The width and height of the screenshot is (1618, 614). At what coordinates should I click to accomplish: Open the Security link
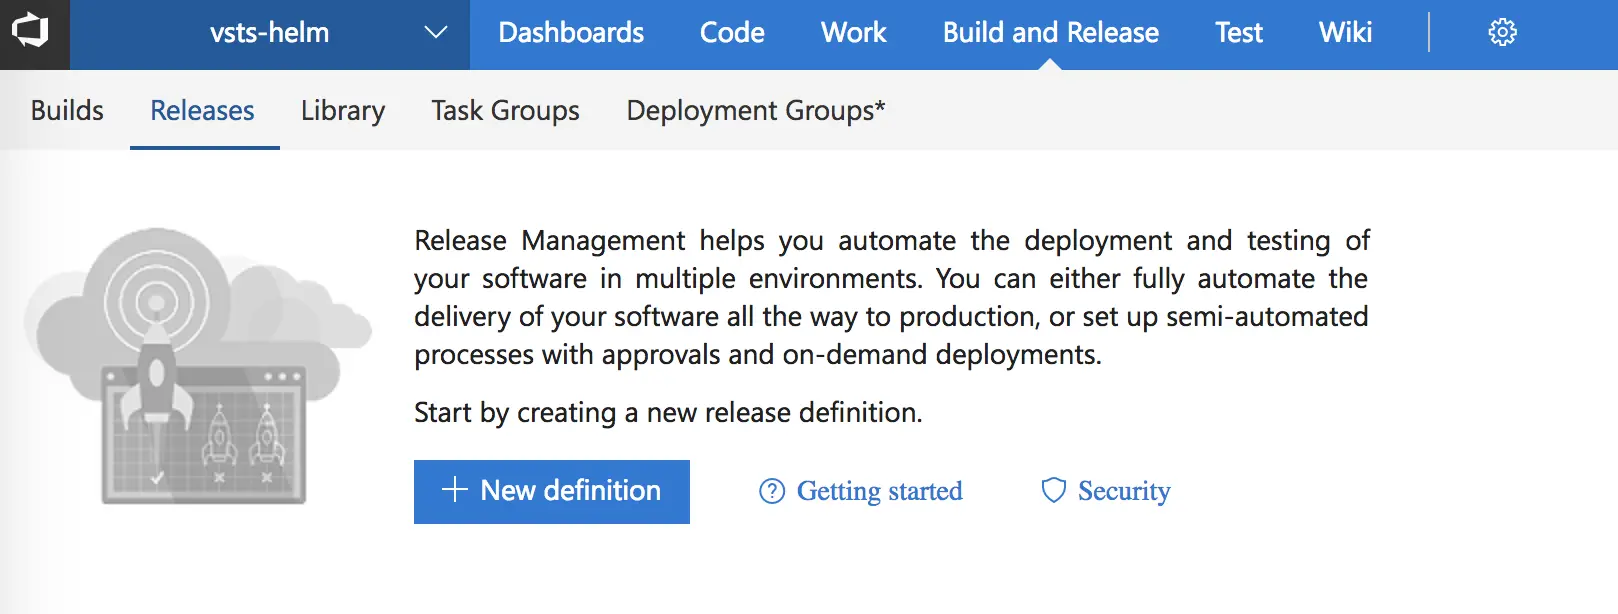[x=1124, y=491]
